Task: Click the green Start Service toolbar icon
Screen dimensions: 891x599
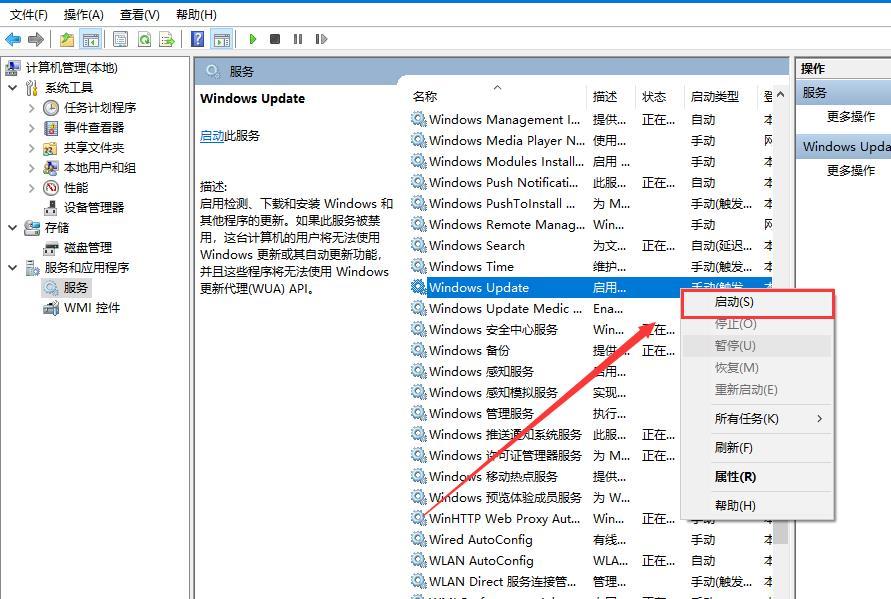Action: (x=252, y=38)
